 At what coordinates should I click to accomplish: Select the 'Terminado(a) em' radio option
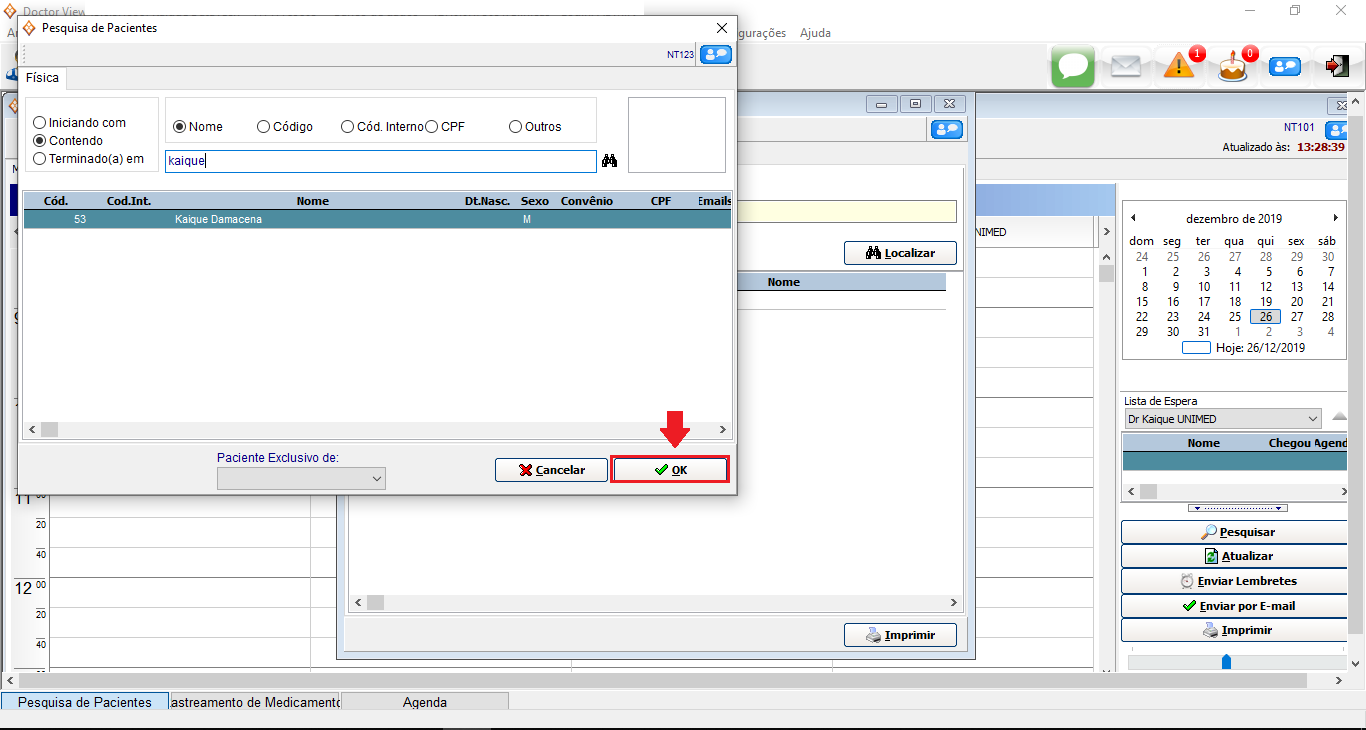[x=40, y=159]
